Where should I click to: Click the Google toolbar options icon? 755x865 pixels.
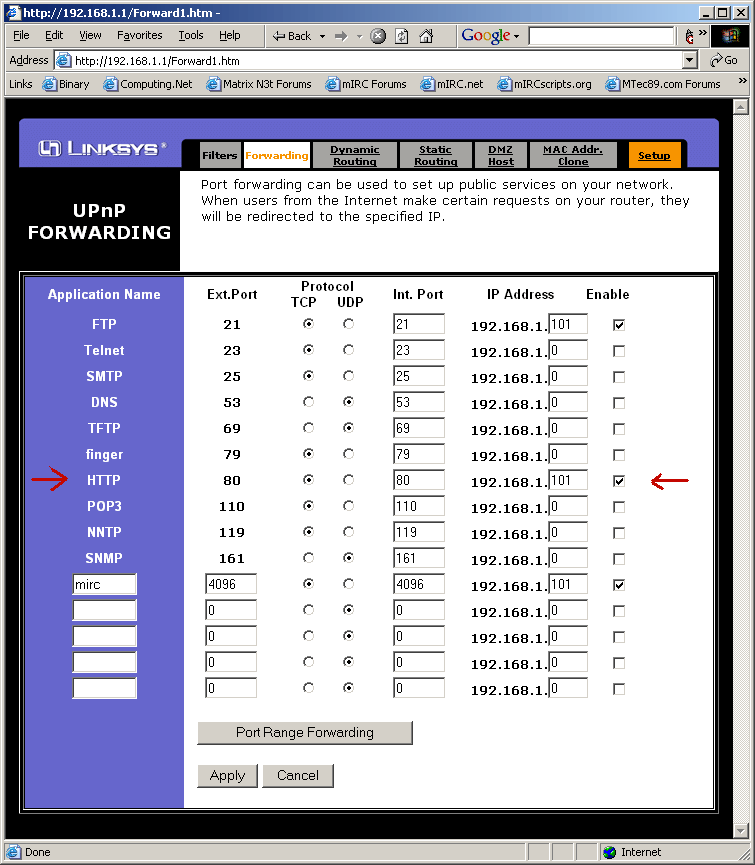[x=689, y=36]
